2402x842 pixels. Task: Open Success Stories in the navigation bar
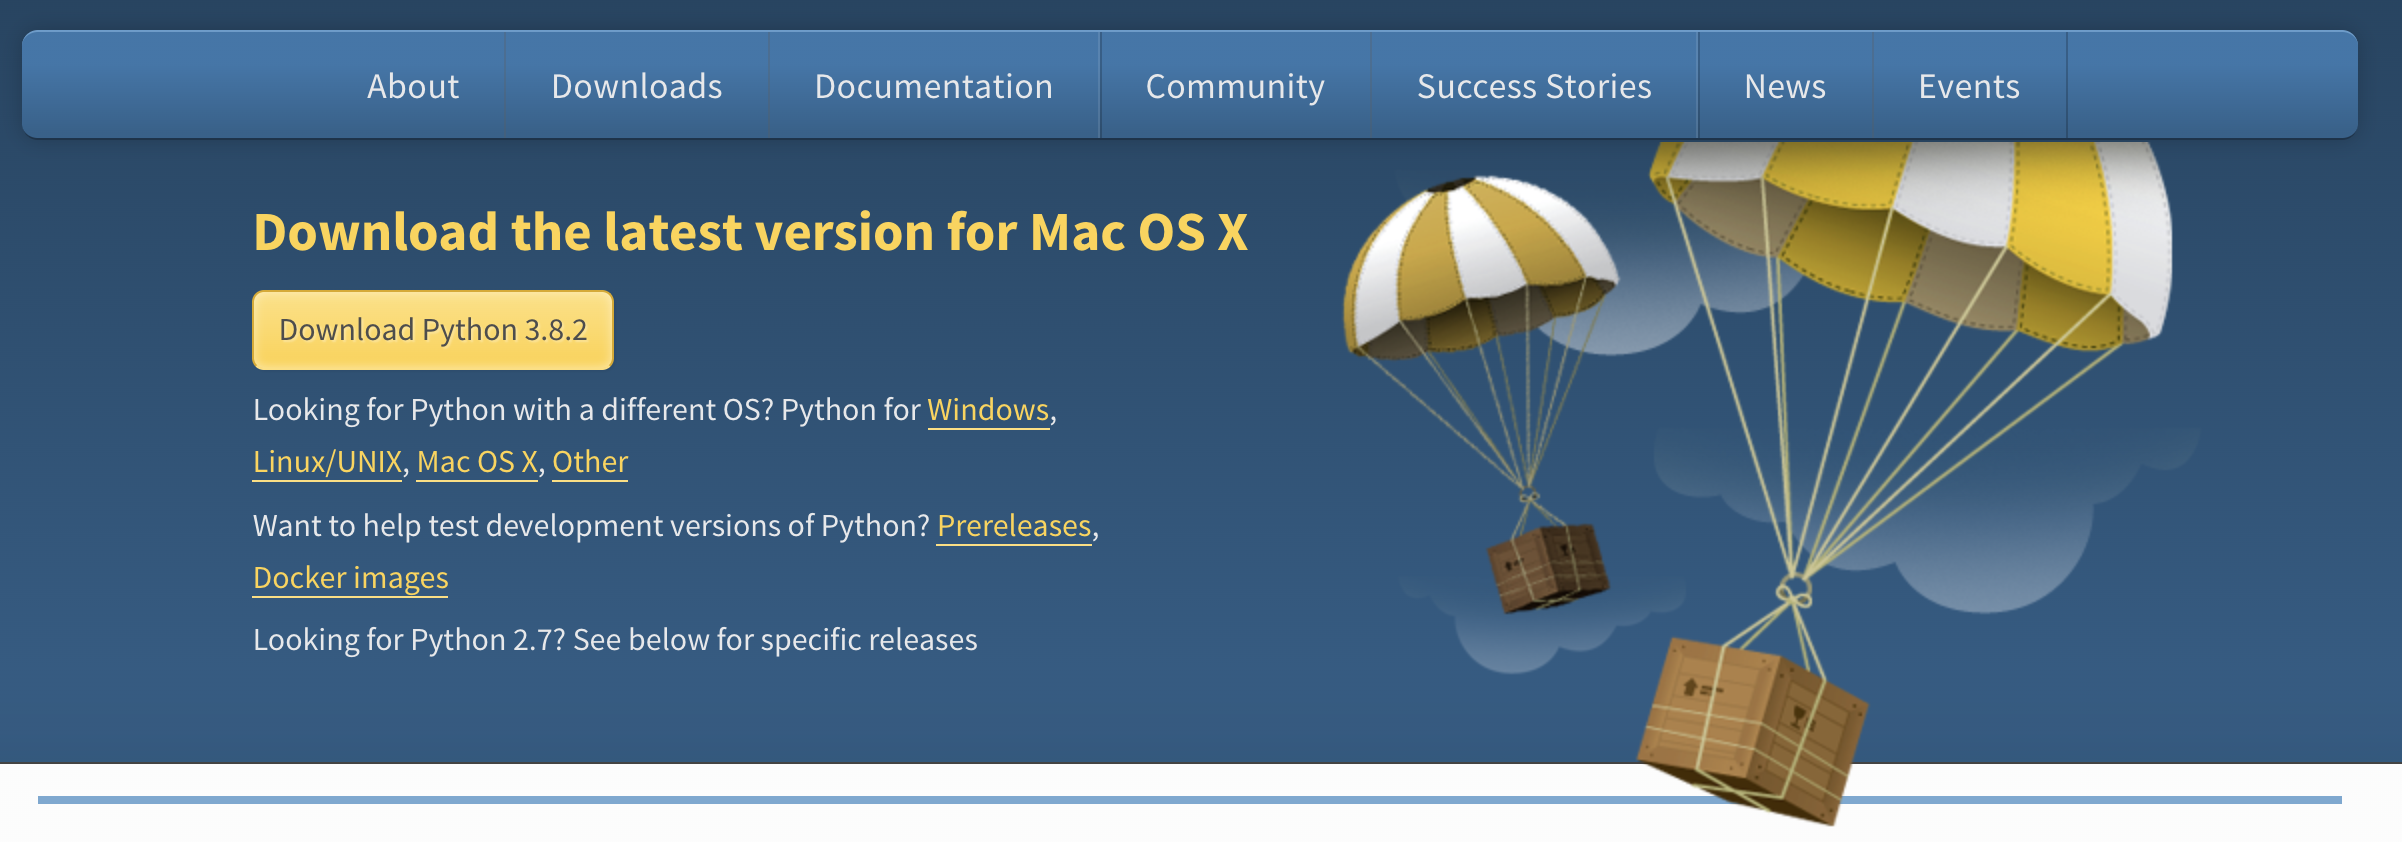[1534, 86]
